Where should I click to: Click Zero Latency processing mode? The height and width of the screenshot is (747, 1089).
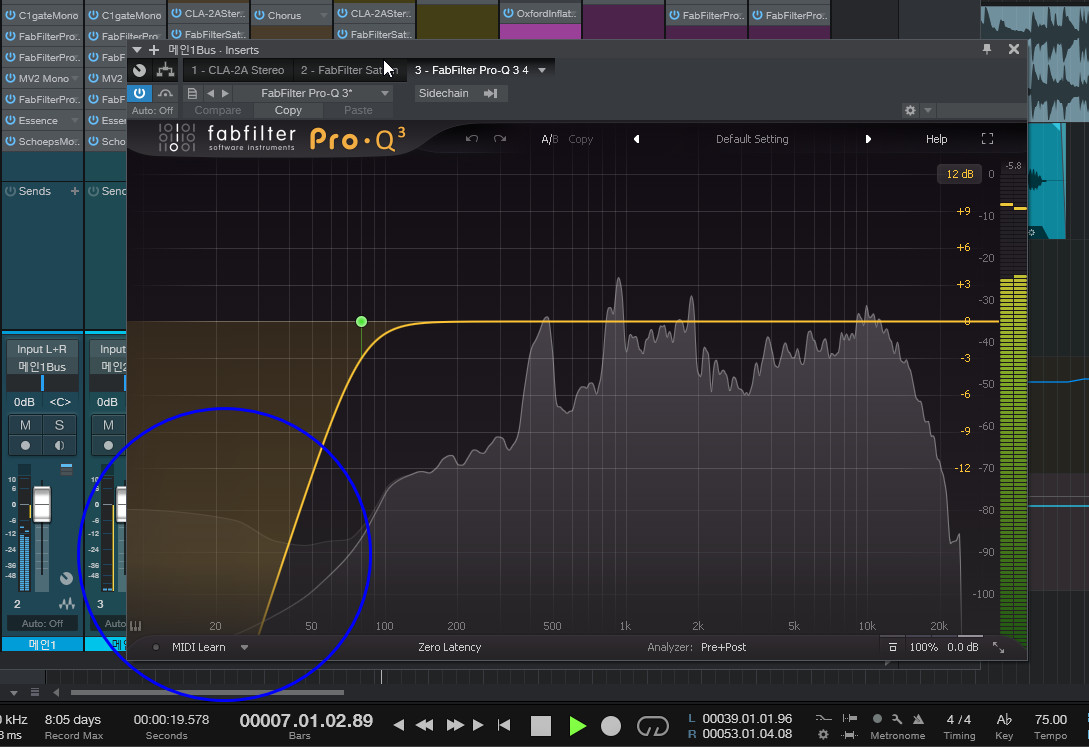click(449, 647)
